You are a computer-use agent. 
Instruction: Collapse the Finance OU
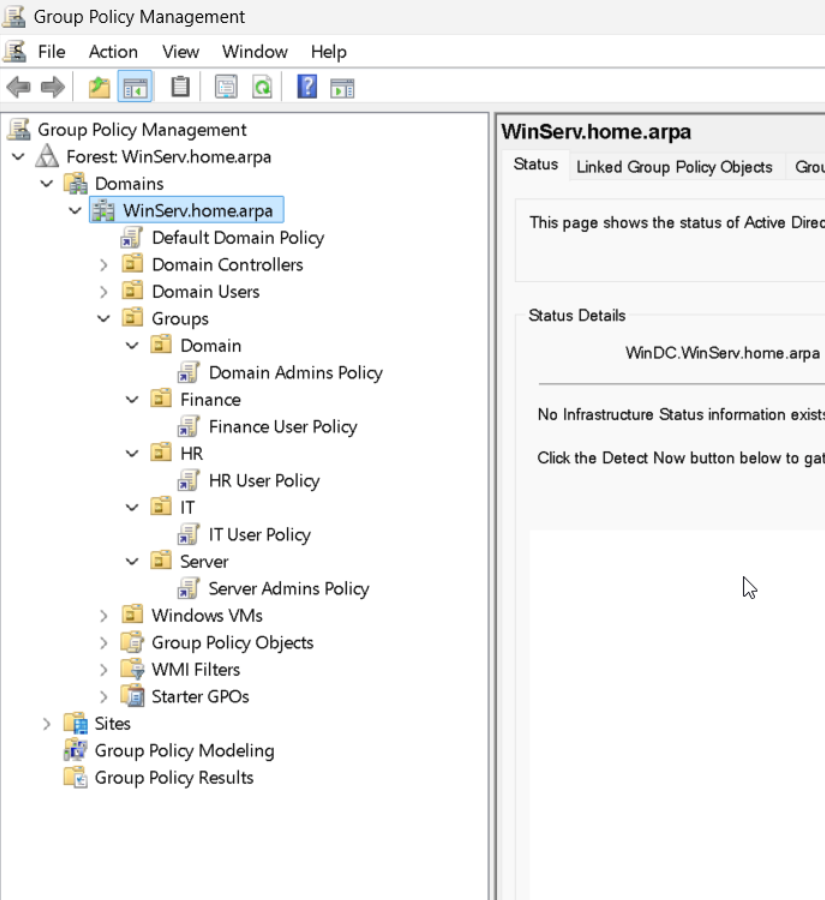click(x=132, y=400)
